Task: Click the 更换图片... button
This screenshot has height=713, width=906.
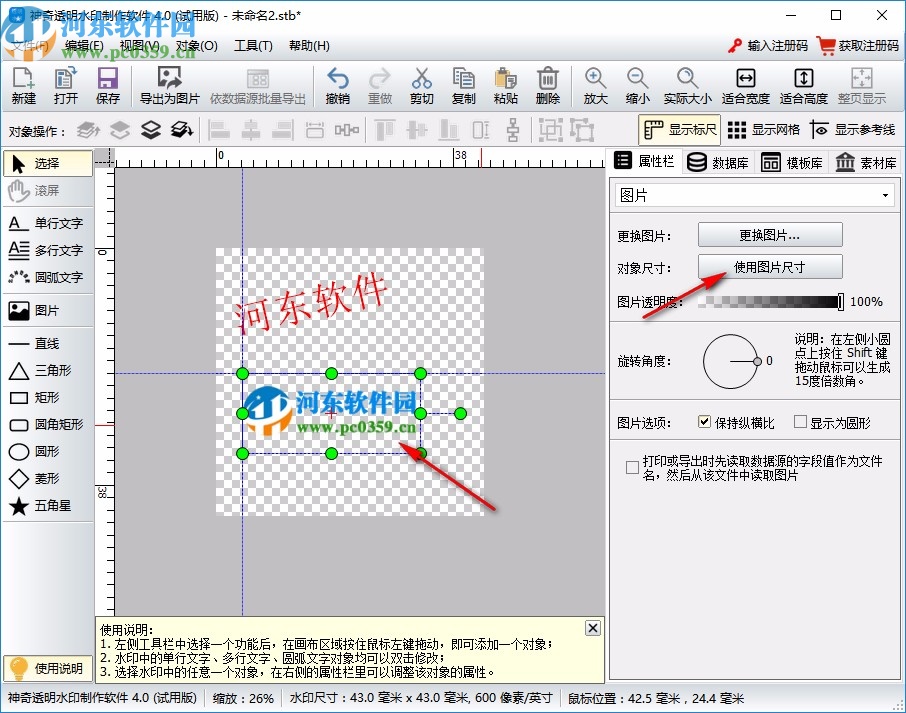Action: coord(770,235)
